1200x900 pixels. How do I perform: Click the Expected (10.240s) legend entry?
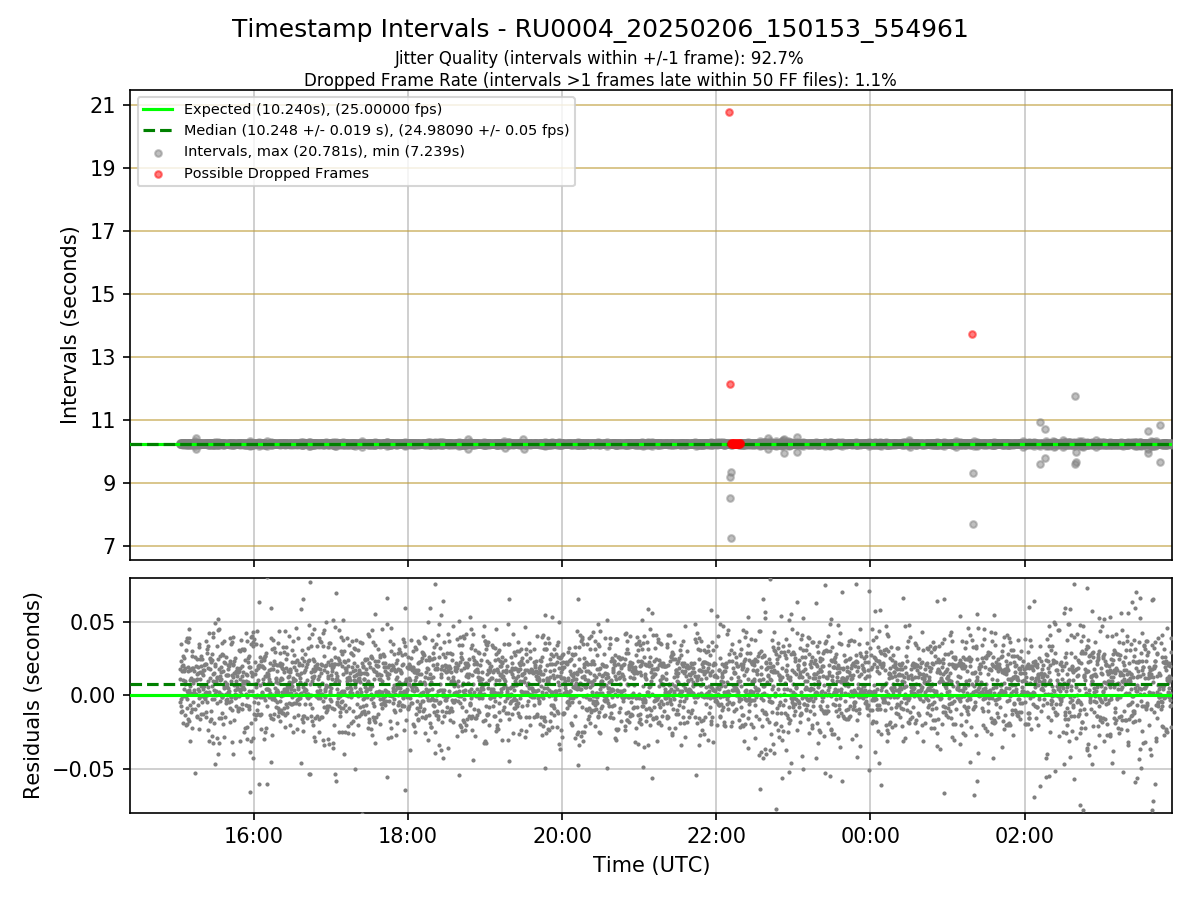click(313, 109)
